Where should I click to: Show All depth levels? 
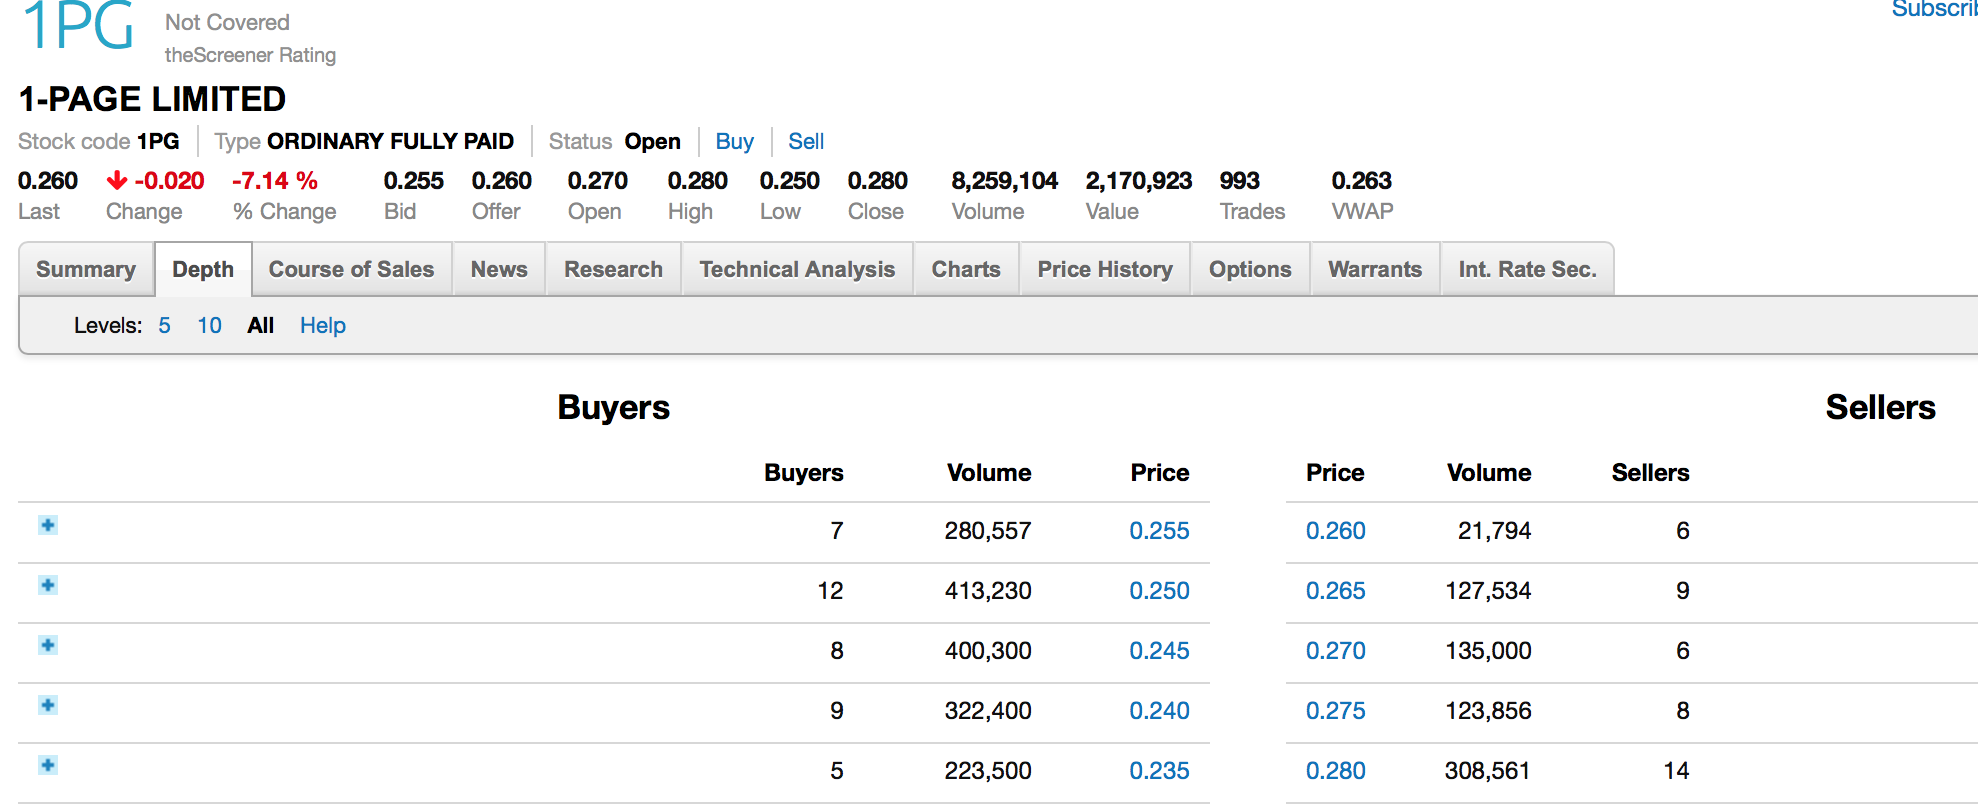click(x=261, y=326)
